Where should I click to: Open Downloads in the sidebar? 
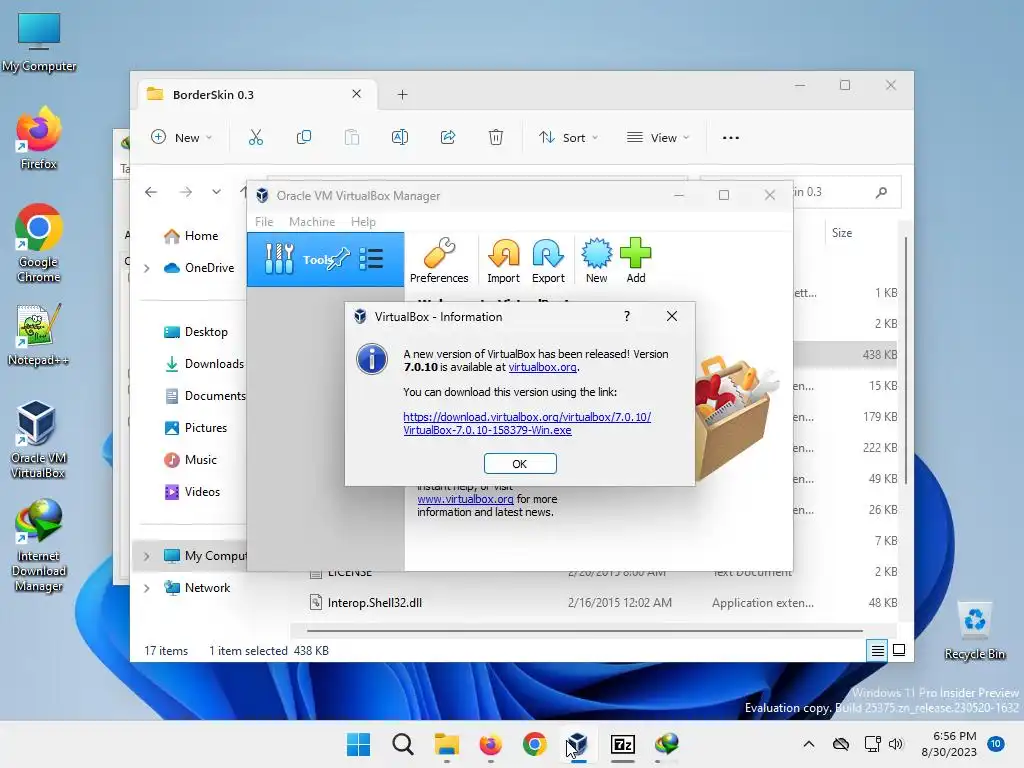pyautogui.click(x=204, y=364)
